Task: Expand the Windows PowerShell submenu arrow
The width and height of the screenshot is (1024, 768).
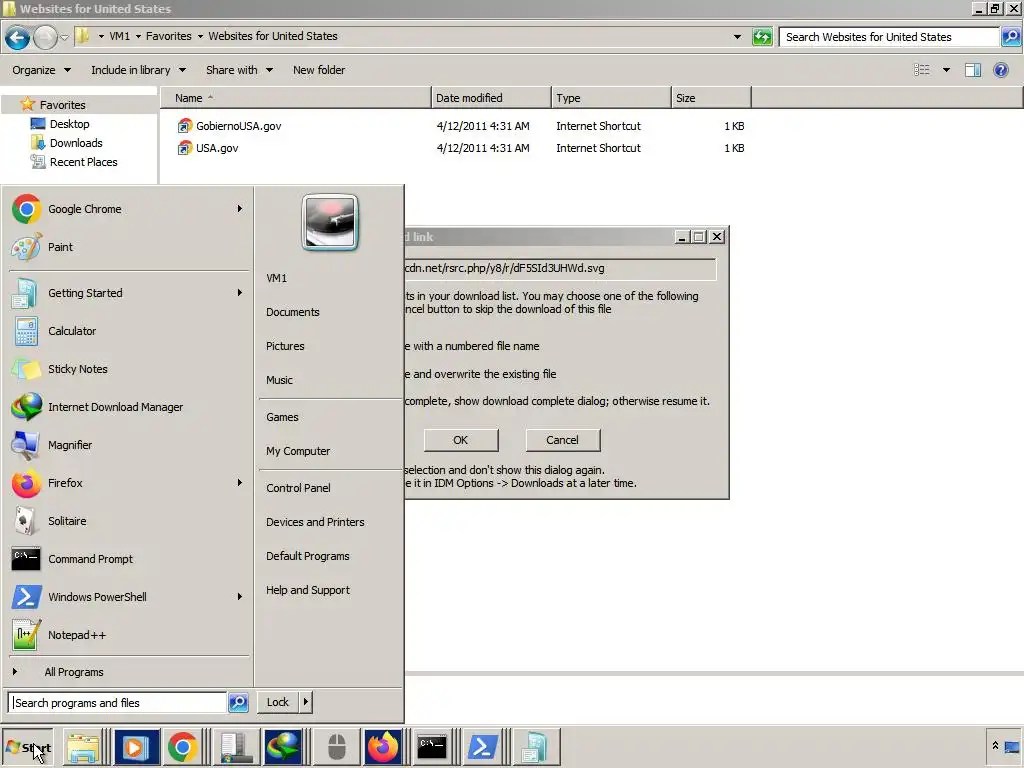Action: point(240,597)
